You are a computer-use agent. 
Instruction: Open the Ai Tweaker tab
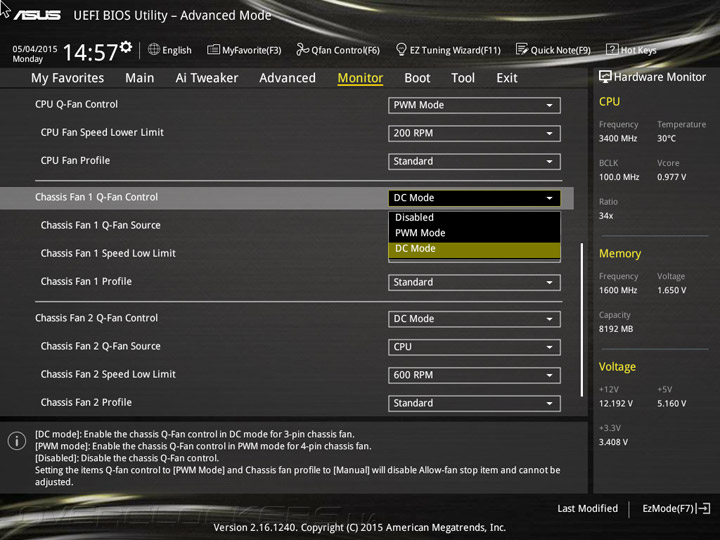point(207,78)
